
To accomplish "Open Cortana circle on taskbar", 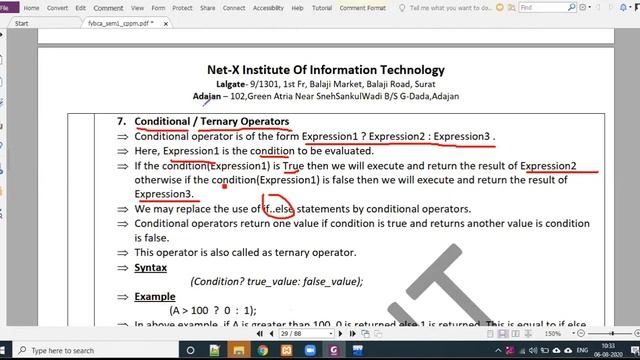I will (x=191, y=350).
